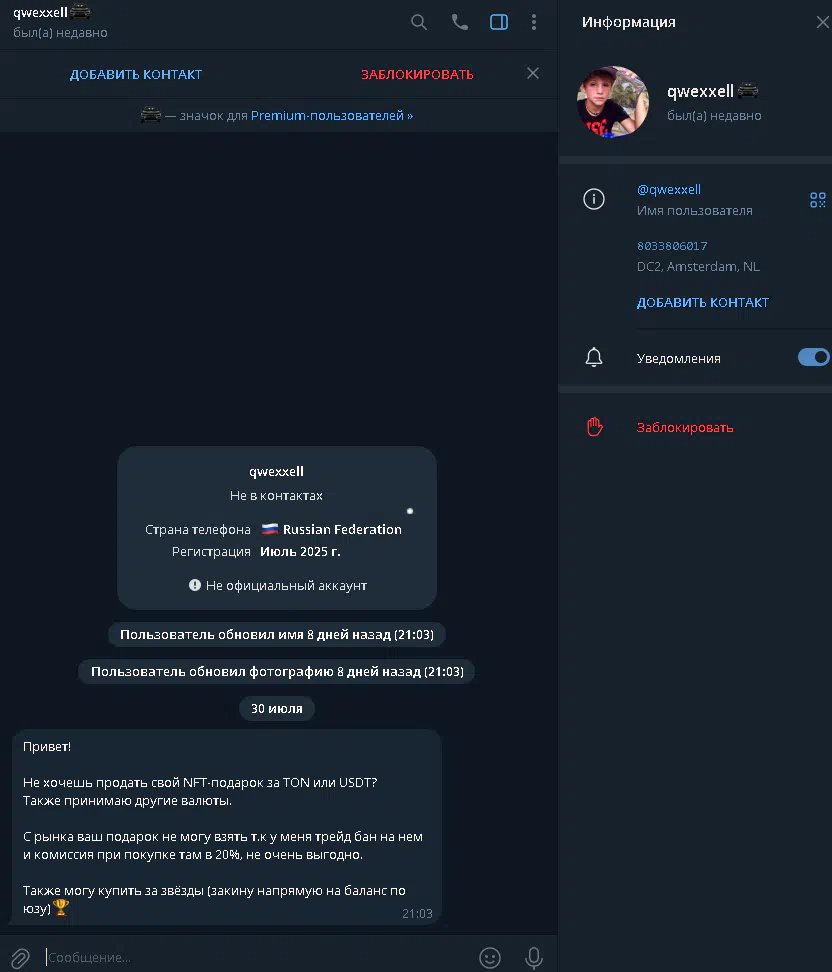Click the info circle icon in the profile
The image size is (832, 972).
point(594,199)
